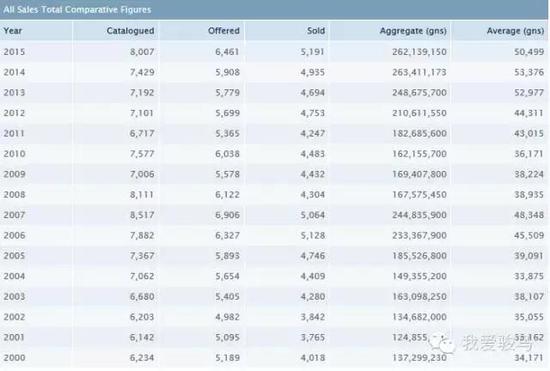The image size is (550, 371).
Task: Click the All Sales Total Comparative Figures title
Action: (x=77, y=9)
